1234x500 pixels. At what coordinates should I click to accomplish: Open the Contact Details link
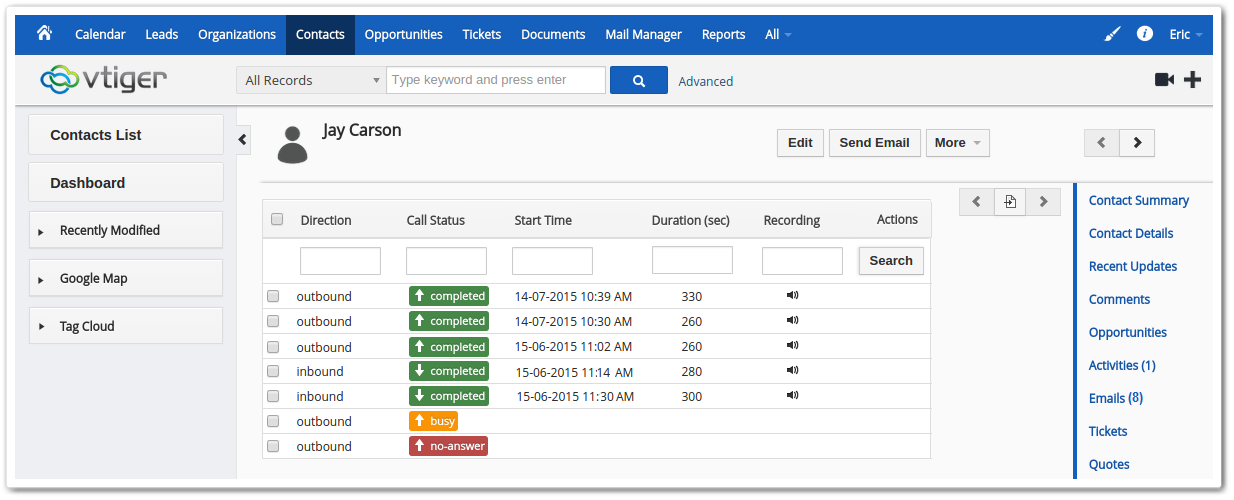tap(1130, 233)
